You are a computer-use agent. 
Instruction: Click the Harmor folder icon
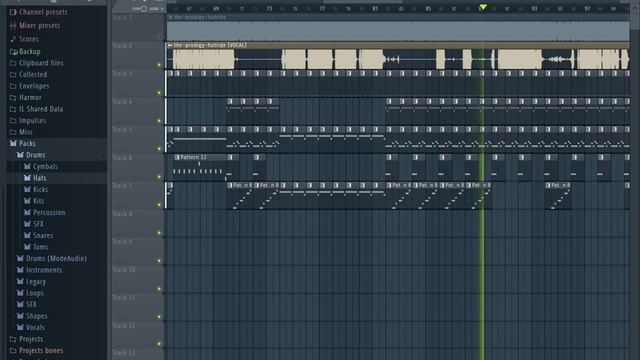click(x=13, y=98)
